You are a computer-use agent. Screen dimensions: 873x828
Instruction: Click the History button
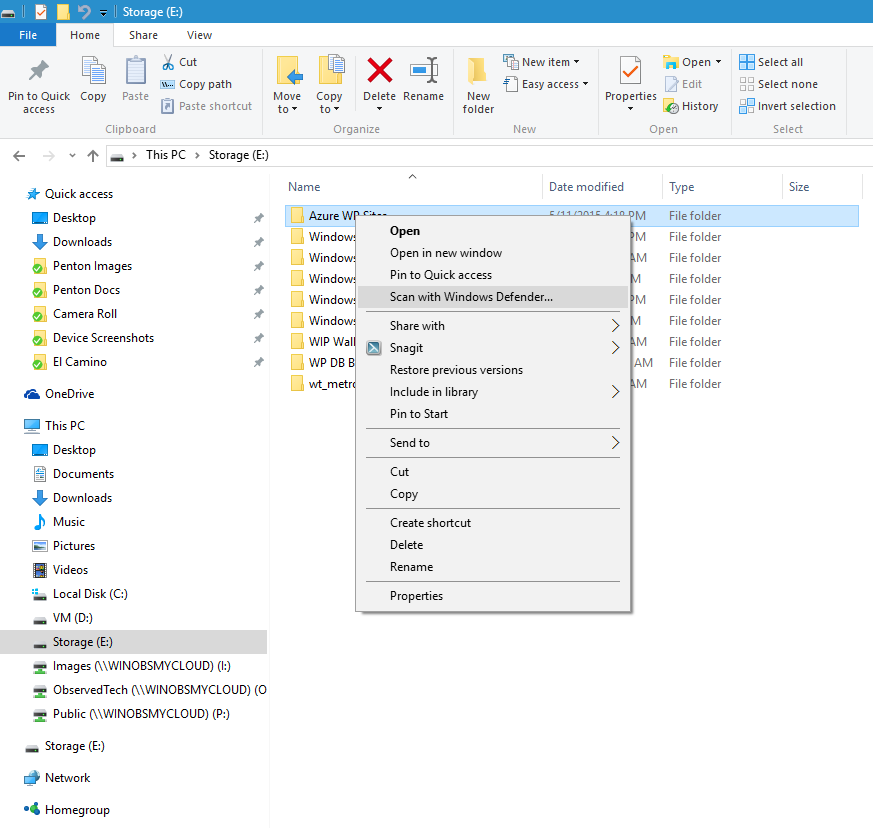click(692, 106)
